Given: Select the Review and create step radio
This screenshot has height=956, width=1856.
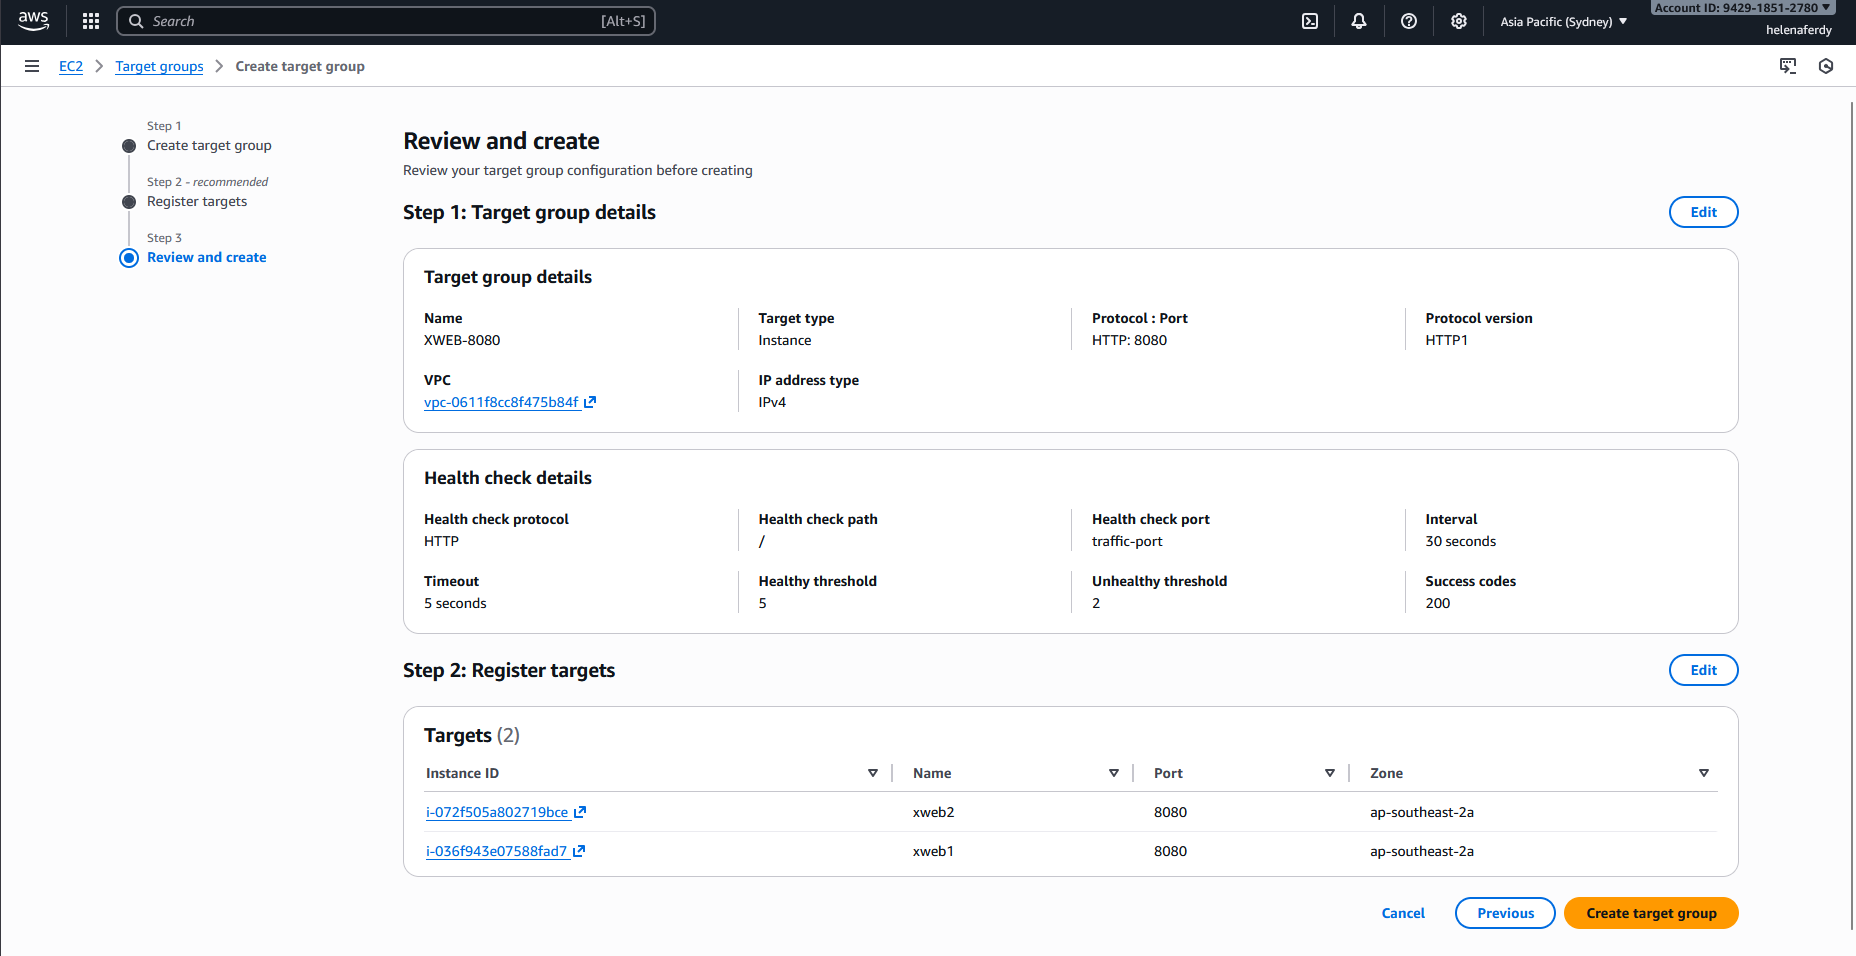Looking at the screenshot, I should [x=129, y=258].
